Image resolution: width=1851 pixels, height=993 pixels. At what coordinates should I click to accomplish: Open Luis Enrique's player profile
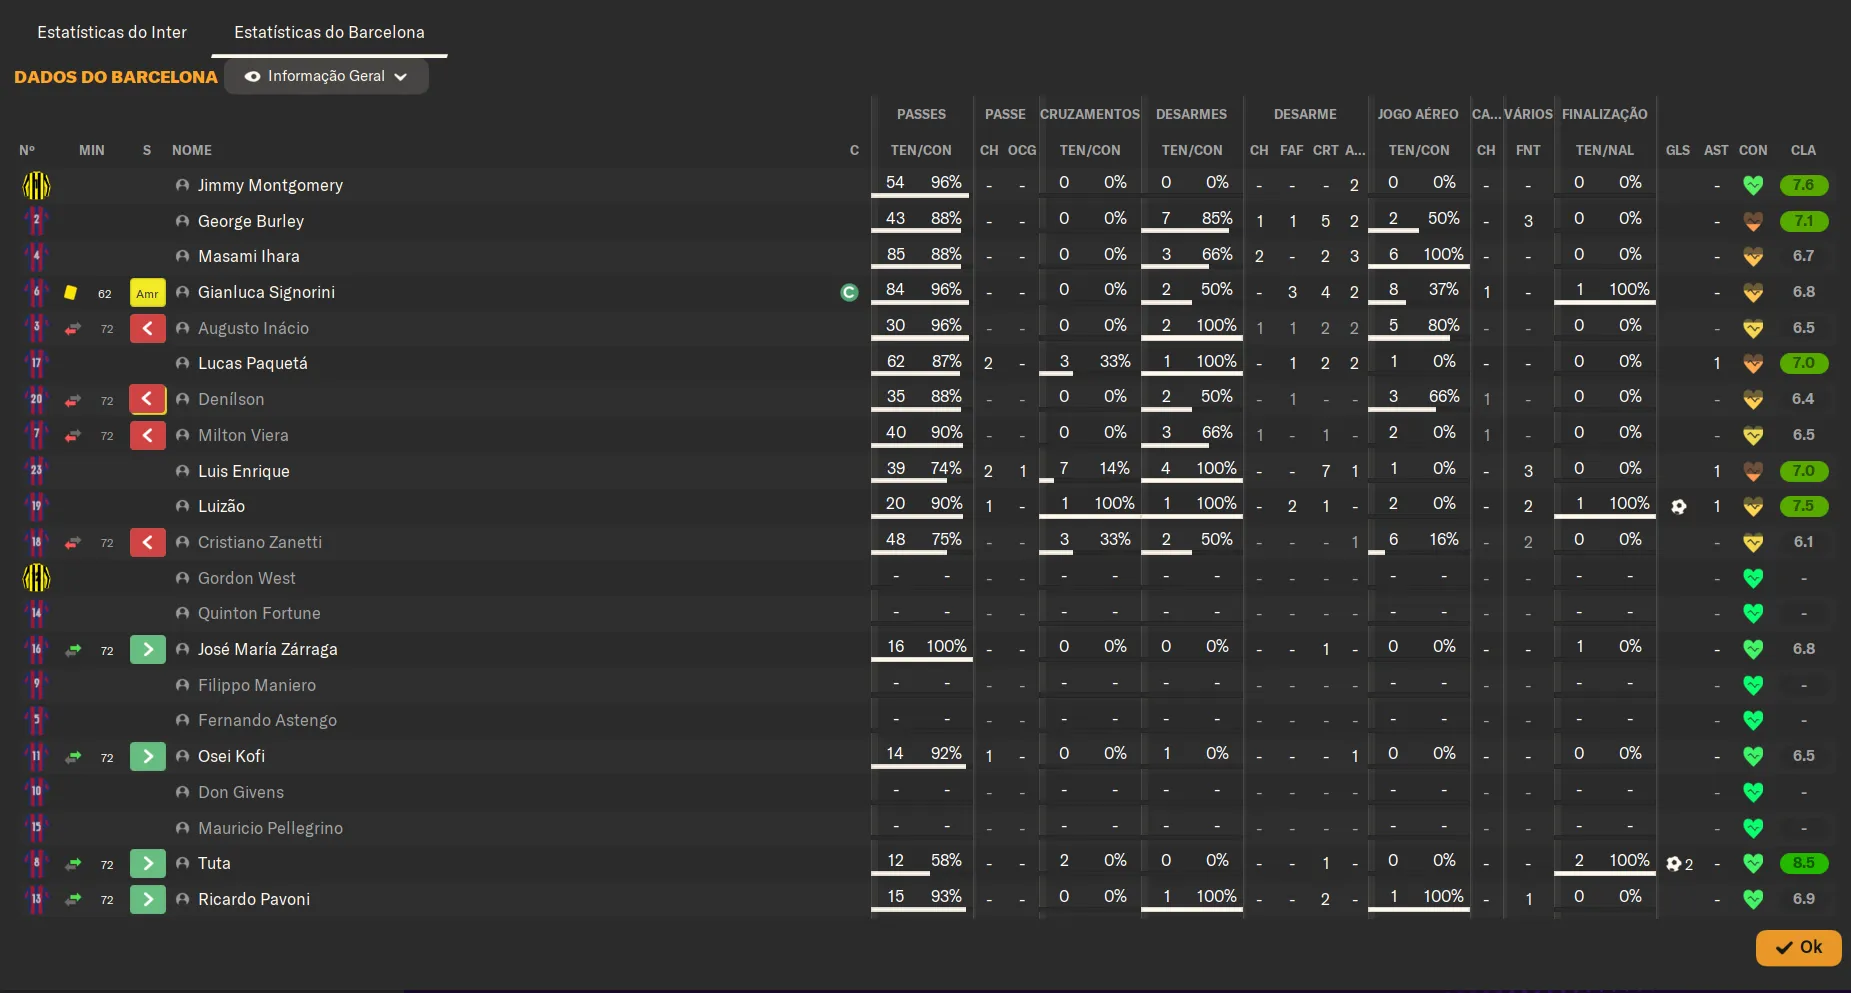244,471
